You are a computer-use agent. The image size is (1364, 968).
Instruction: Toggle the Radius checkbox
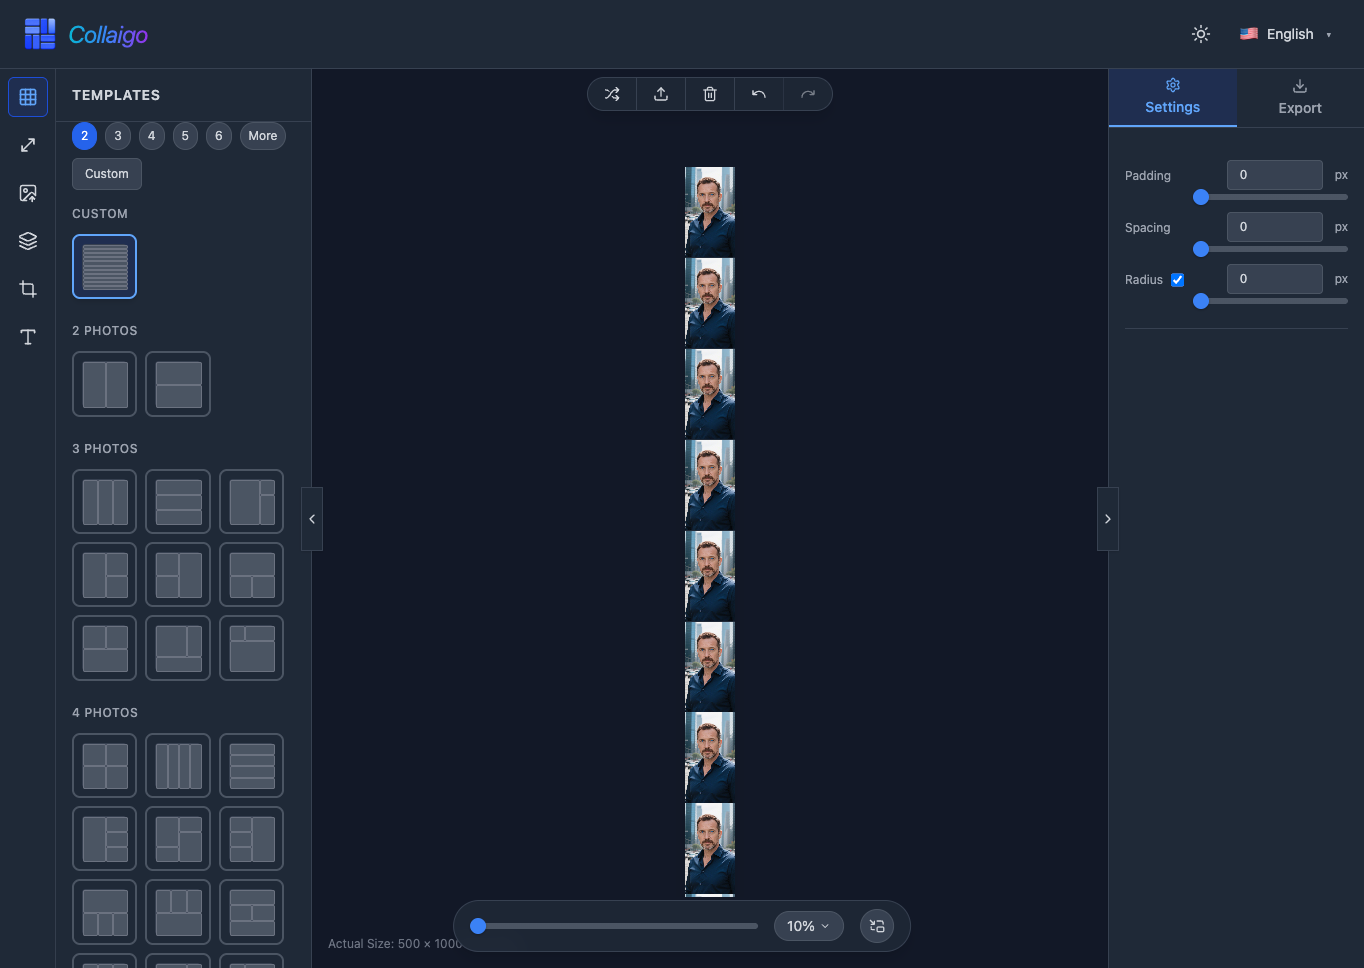(1178, 280)
